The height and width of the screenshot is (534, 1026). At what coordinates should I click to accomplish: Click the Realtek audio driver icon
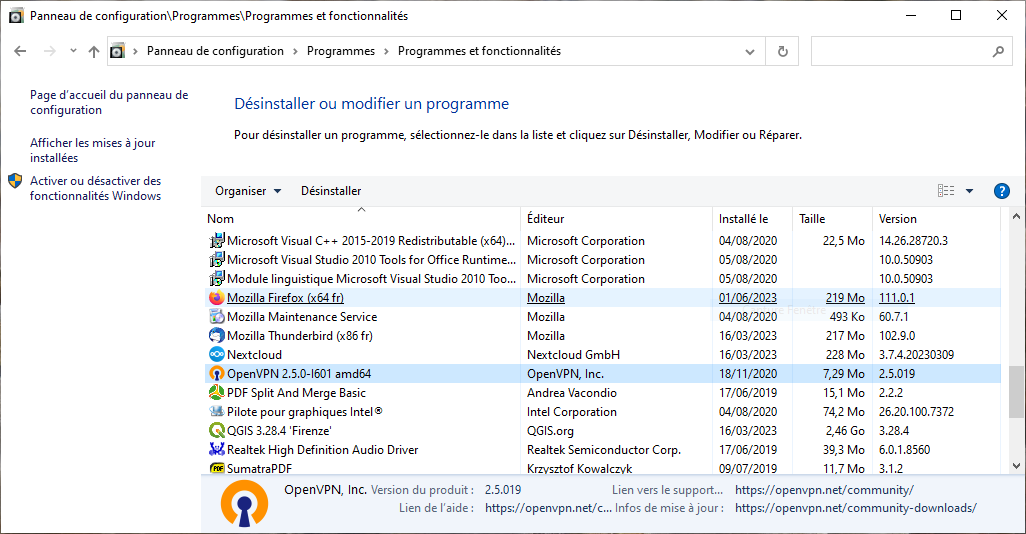click(x=216, y=450)
